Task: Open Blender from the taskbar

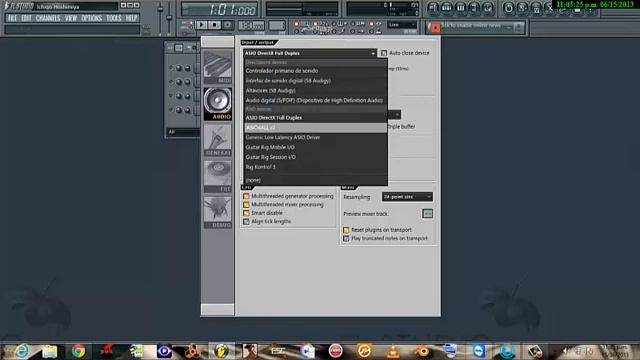Action: click(x=423, y=351)
